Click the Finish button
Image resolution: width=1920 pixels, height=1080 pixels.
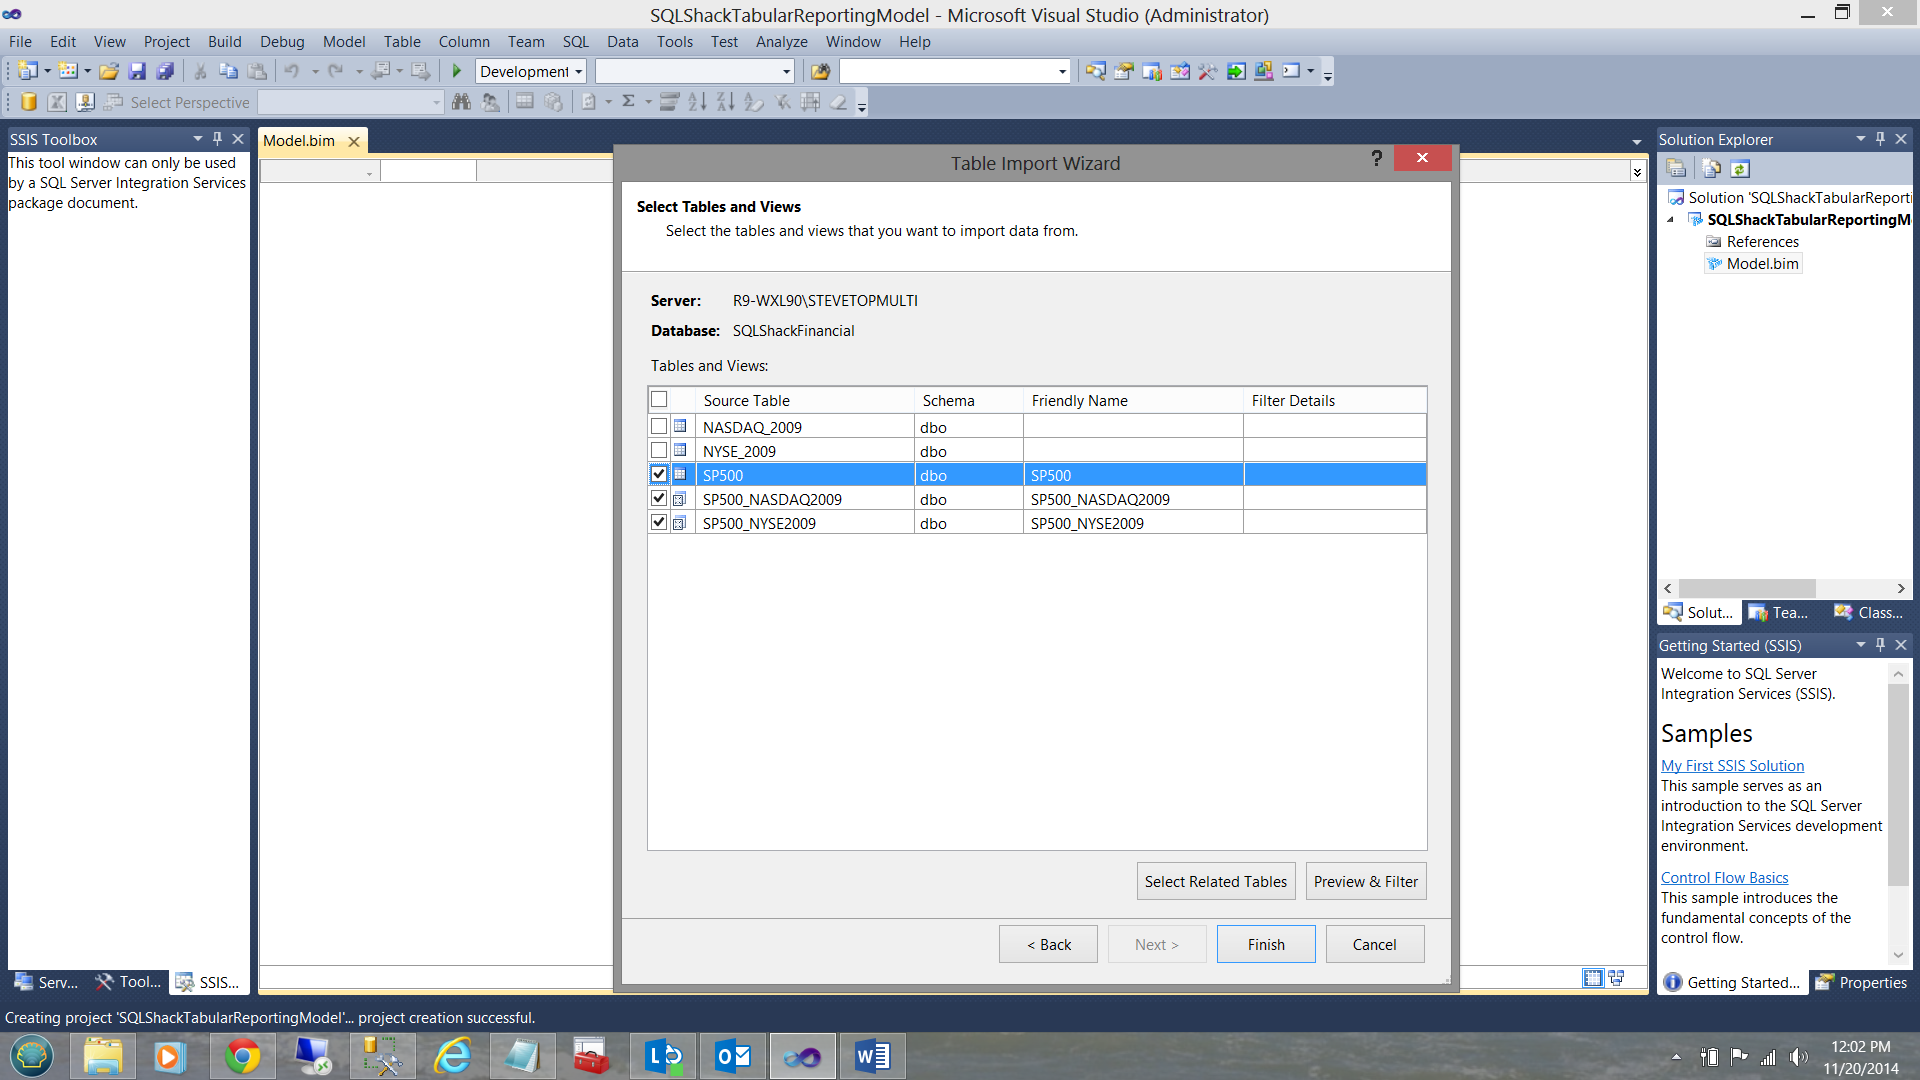pyautogui.click(x=1265, y=944)
